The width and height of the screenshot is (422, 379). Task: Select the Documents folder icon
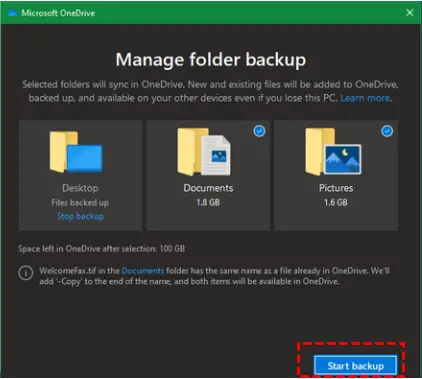click(x=204, y=152)
